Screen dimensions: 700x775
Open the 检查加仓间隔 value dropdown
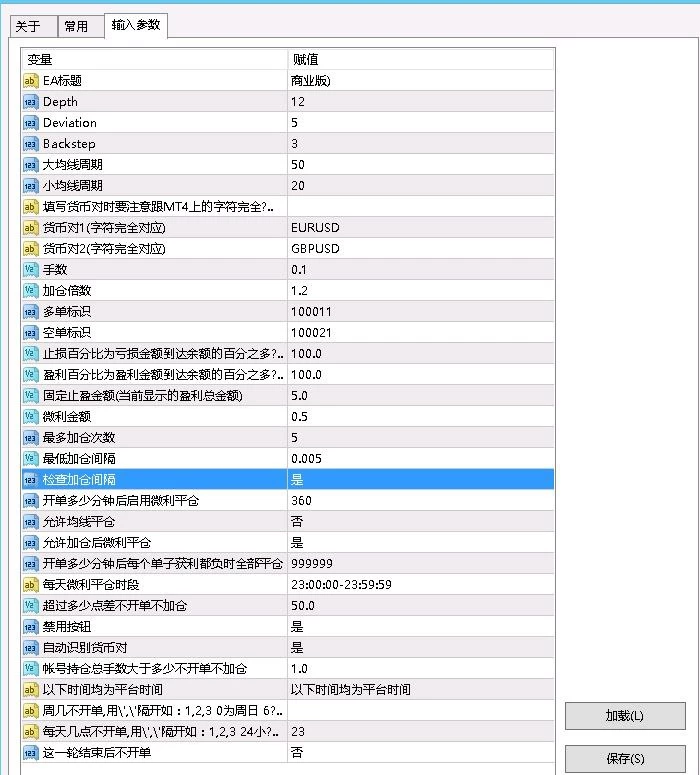420,480
